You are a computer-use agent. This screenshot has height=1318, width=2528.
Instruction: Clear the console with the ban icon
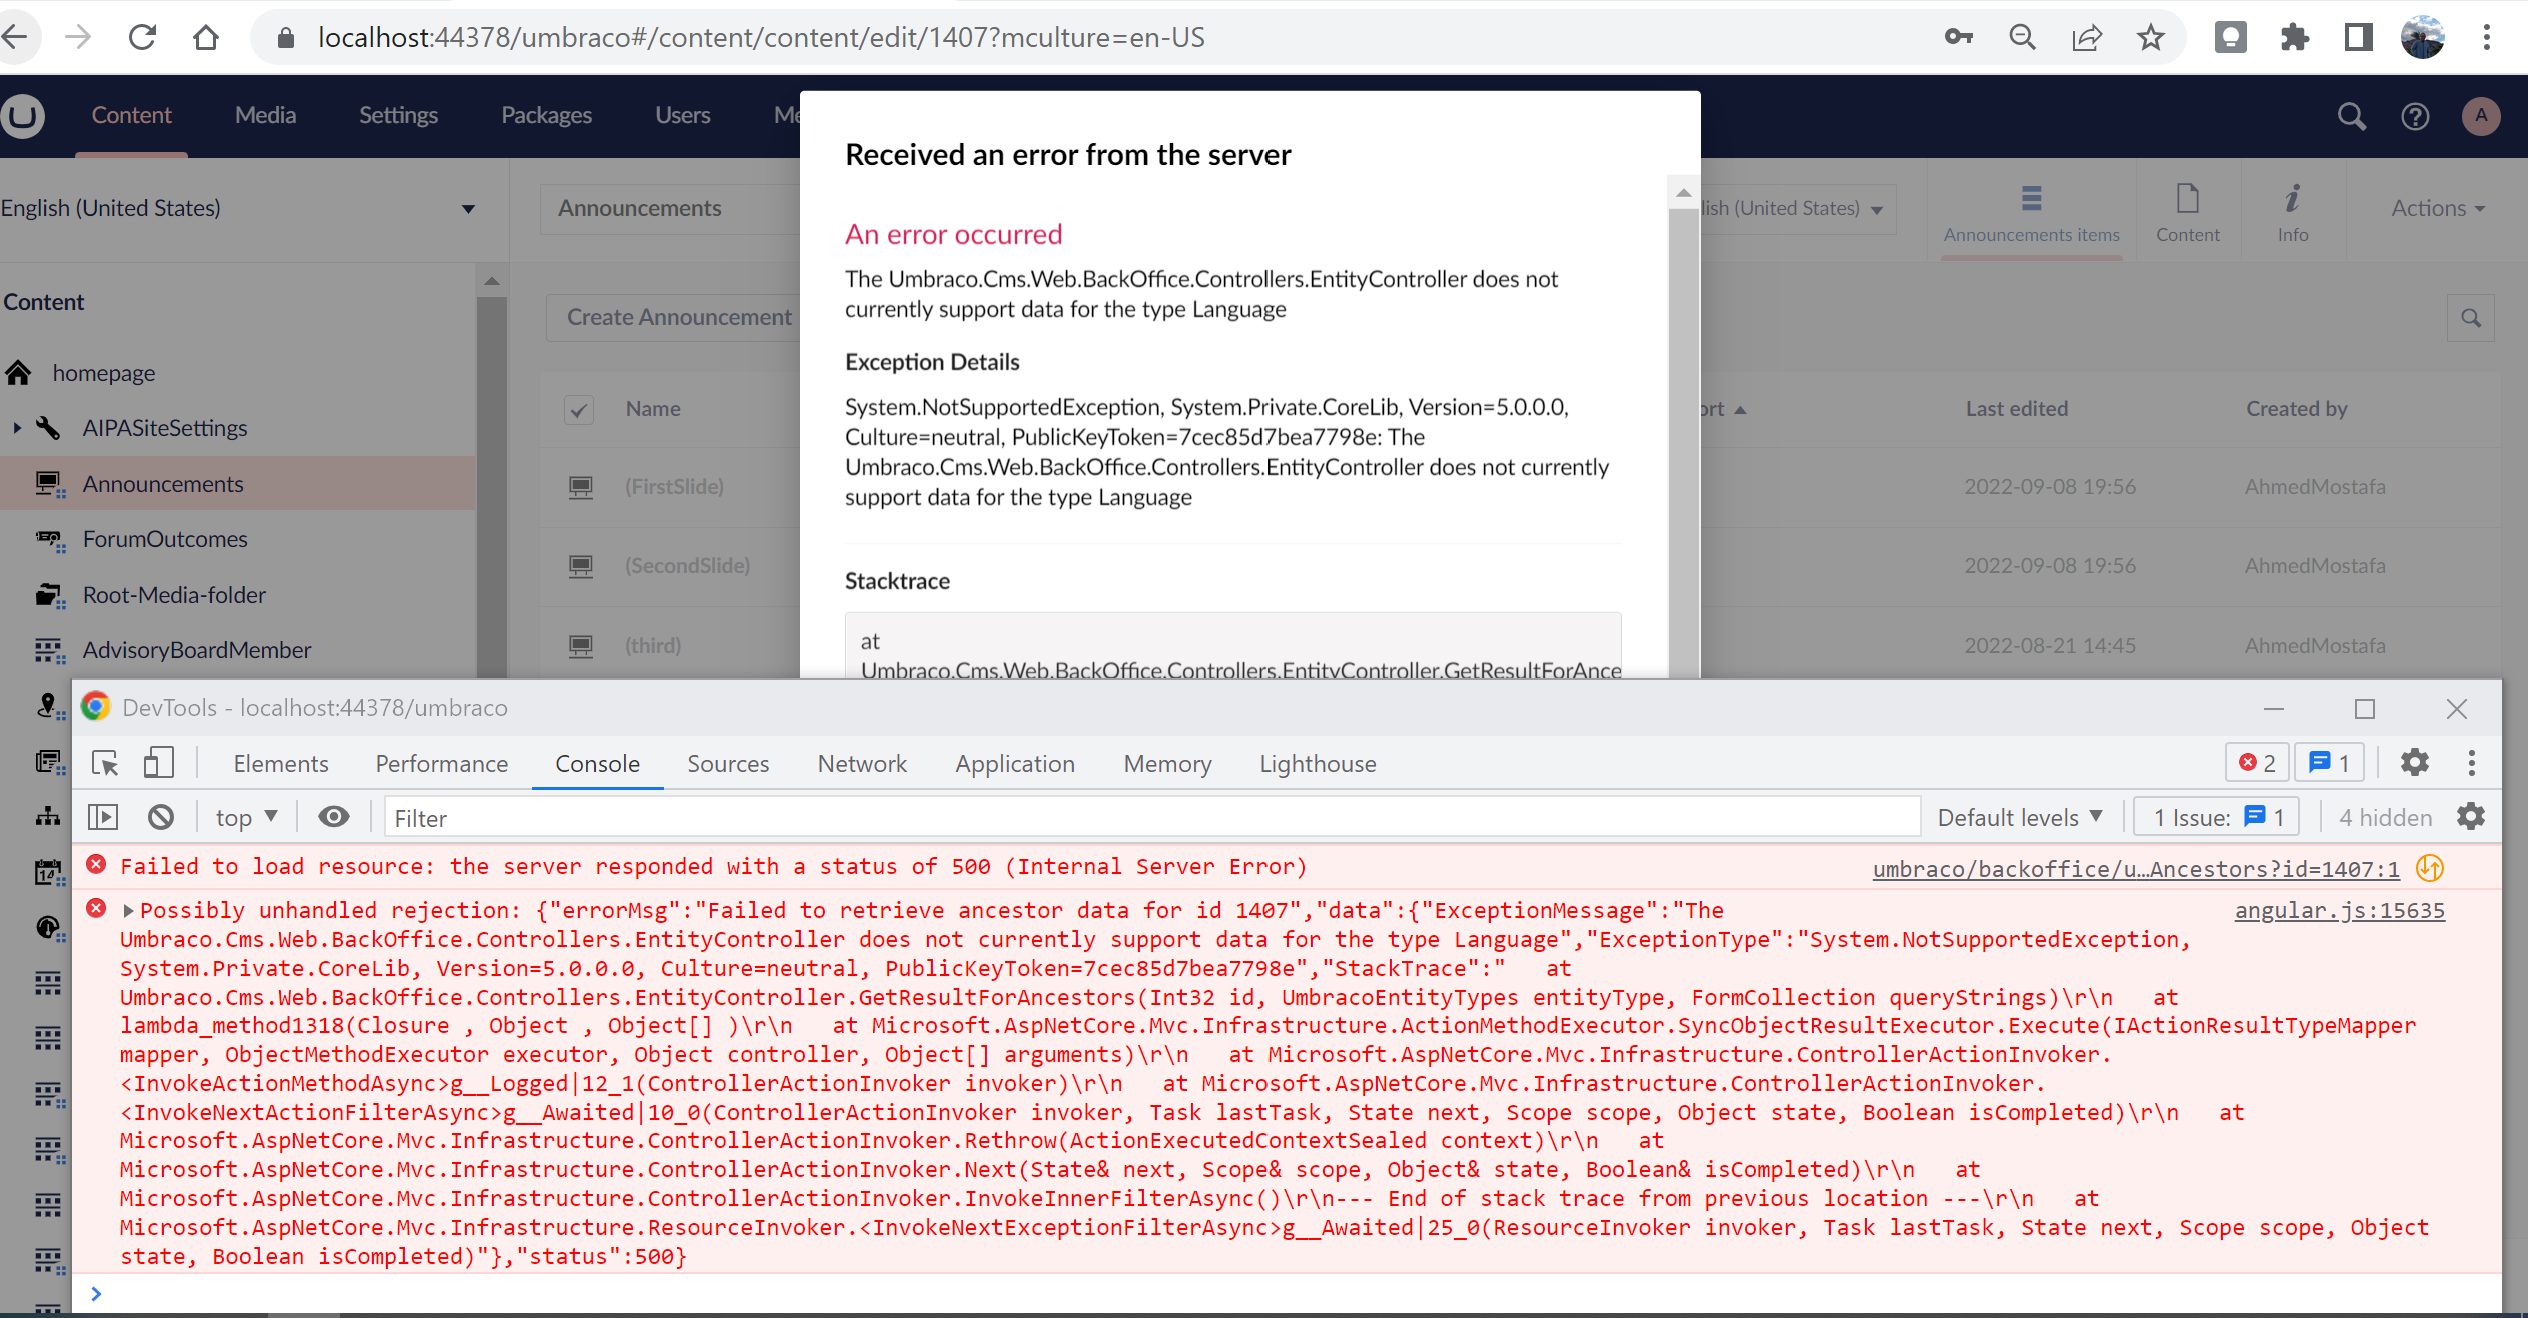click(x=160, y=817)
